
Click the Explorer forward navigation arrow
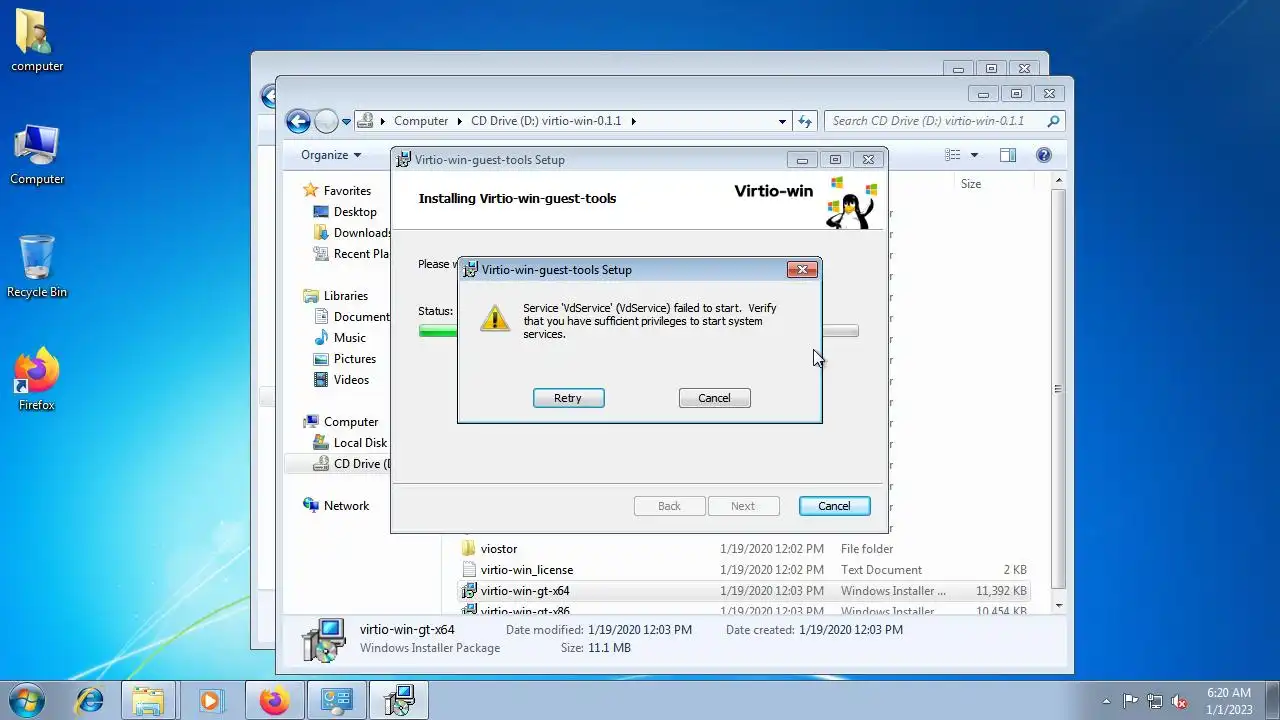pos(326,121)
